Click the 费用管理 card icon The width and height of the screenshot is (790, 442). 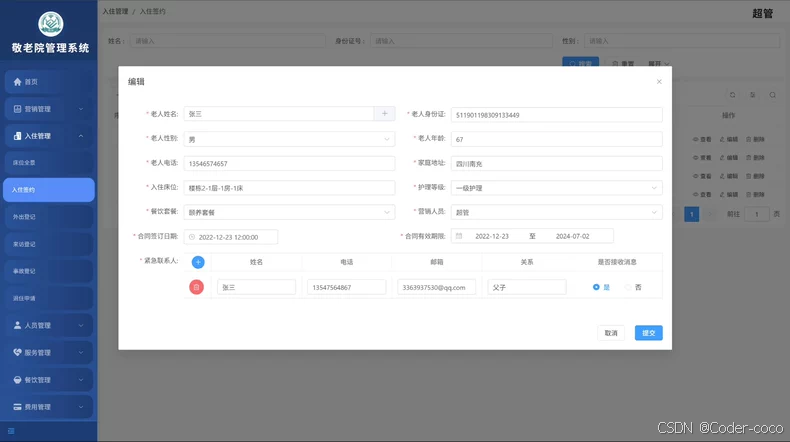[18, 407]
